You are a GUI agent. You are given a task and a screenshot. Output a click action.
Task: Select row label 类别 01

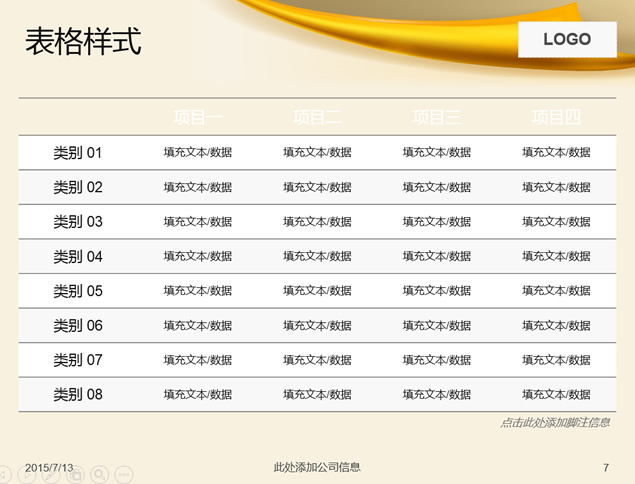[x=78, y=153]
